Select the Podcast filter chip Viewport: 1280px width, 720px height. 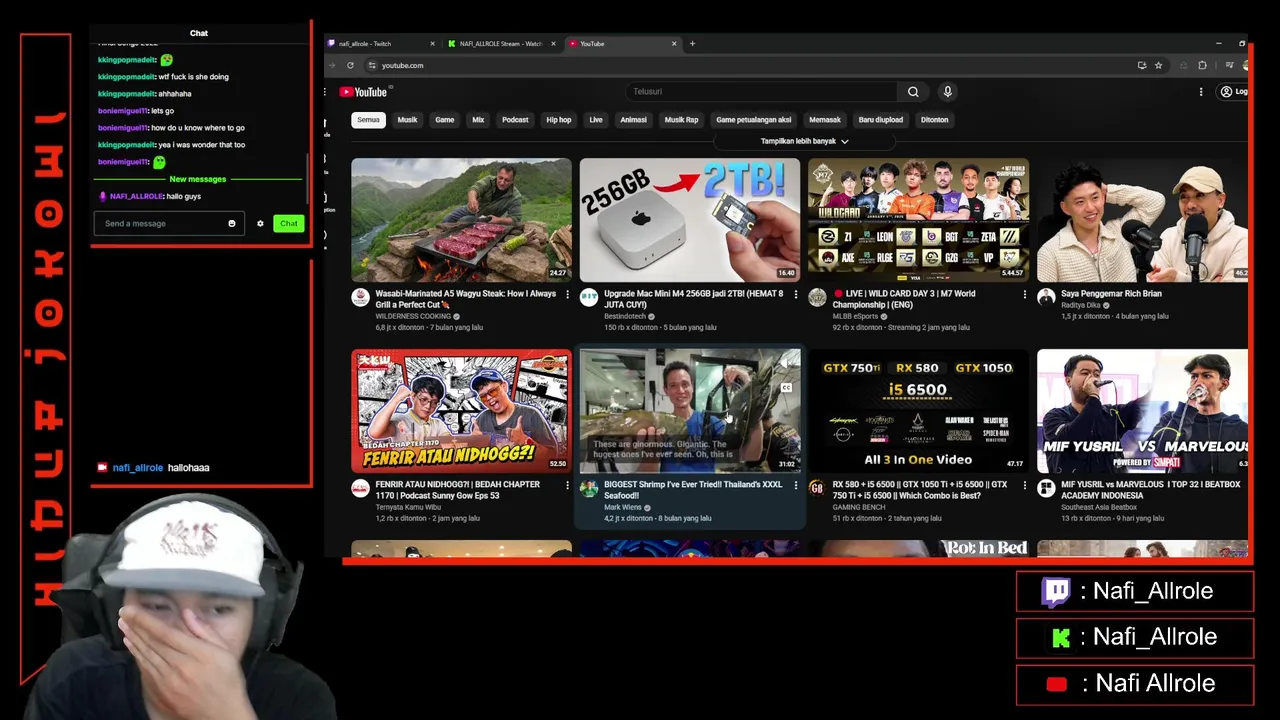click(515, 120)
